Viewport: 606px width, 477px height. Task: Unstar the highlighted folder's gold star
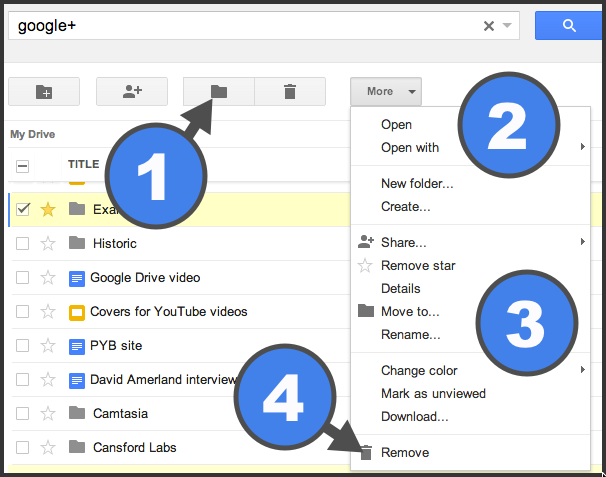click(48, 210)
